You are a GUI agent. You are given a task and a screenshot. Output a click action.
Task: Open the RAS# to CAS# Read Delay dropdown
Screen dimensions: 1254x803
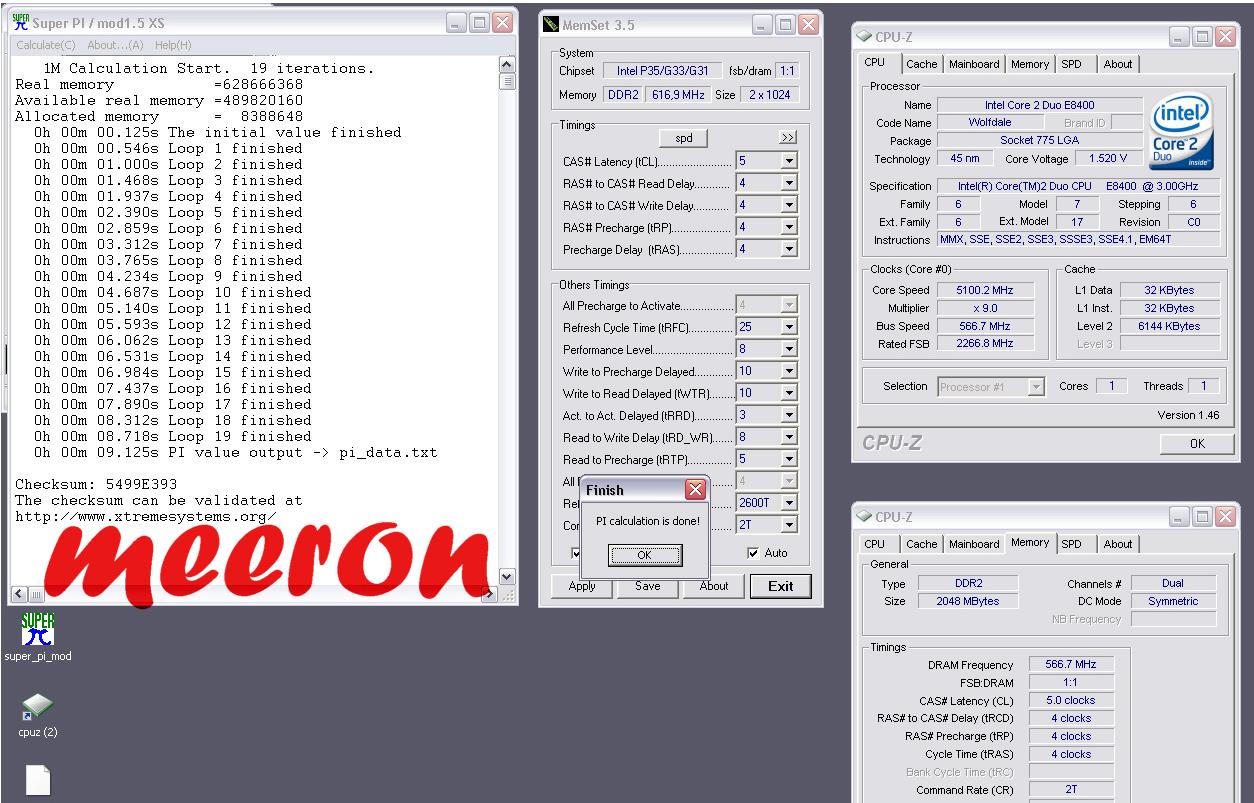tap(789, 183)
